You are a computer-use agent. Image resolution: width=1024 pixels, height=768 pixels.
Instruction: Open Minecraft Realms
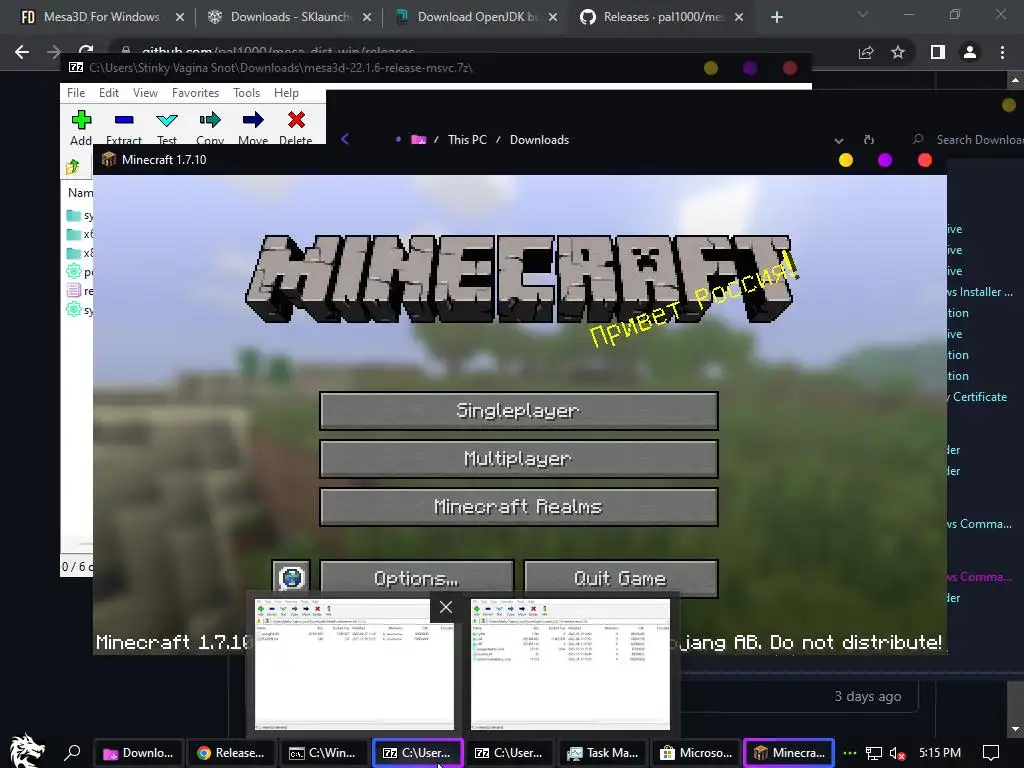click(x=519, y=507)
